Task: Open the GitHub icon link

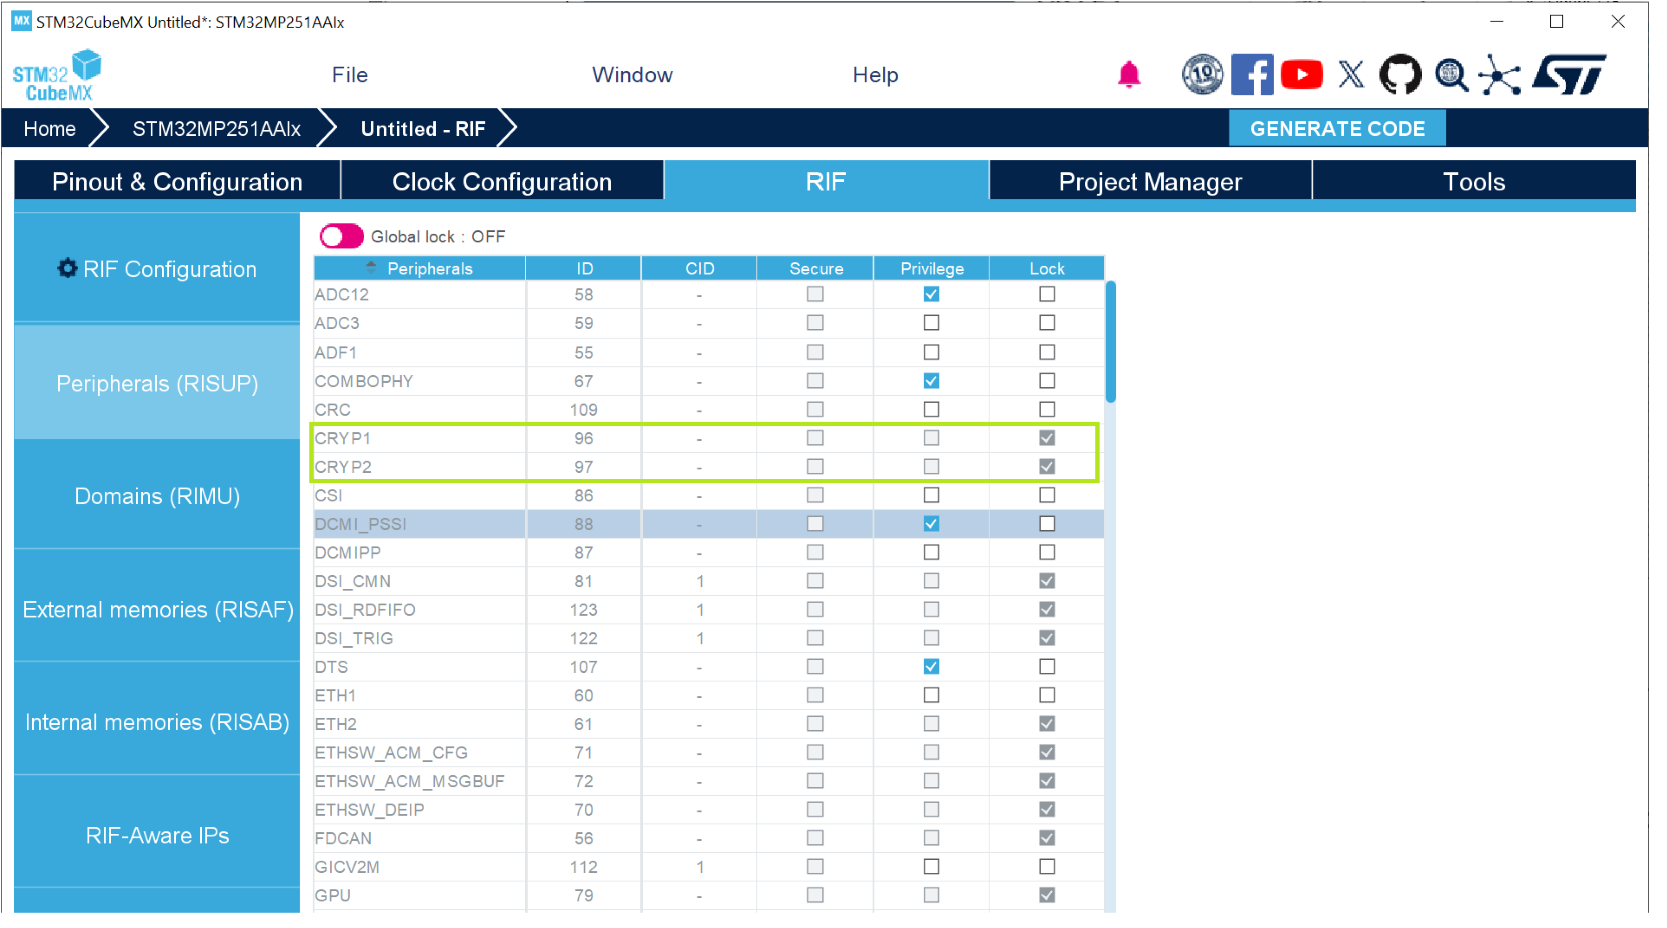Action: pos(1400,75)
